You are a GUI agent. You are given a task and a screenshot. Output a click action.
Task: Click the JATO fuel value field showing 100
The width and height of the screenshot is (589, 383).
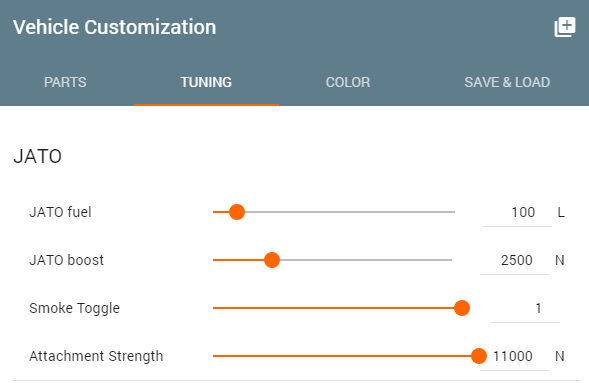click(517, 213)
